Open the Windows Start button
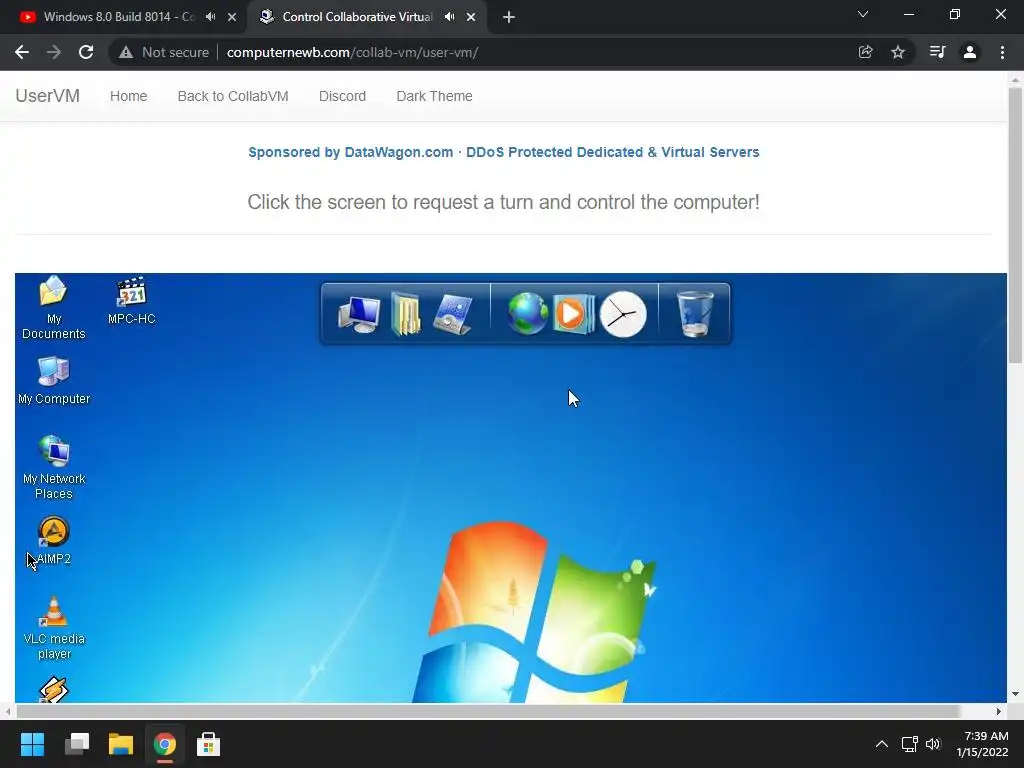Screen dimensions: 1024x768 click(32, 744)
